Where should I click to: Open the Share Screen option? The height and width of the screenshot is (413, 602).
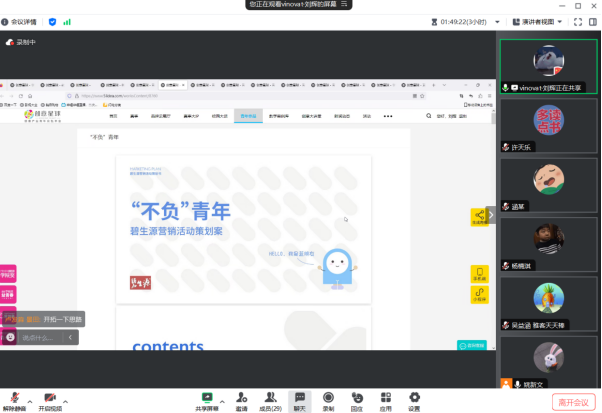pyautogui.click(x=207, y=397)
